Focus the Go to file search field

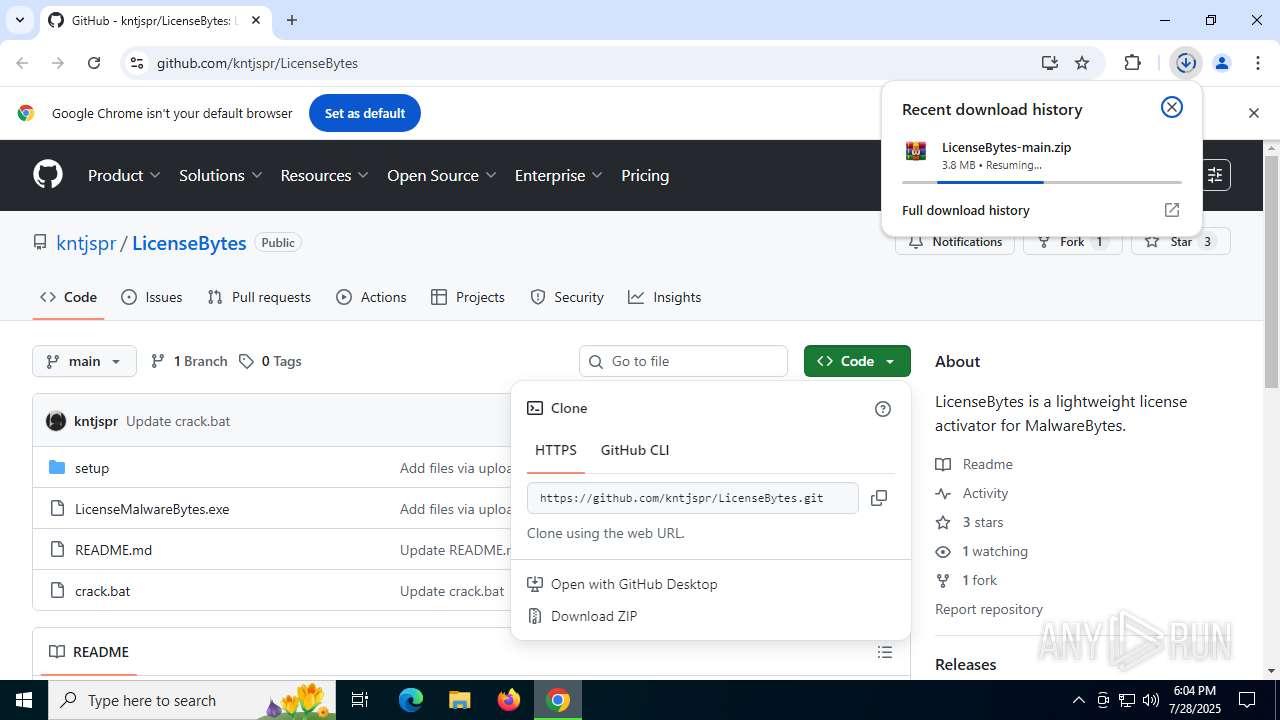(683, 361)
